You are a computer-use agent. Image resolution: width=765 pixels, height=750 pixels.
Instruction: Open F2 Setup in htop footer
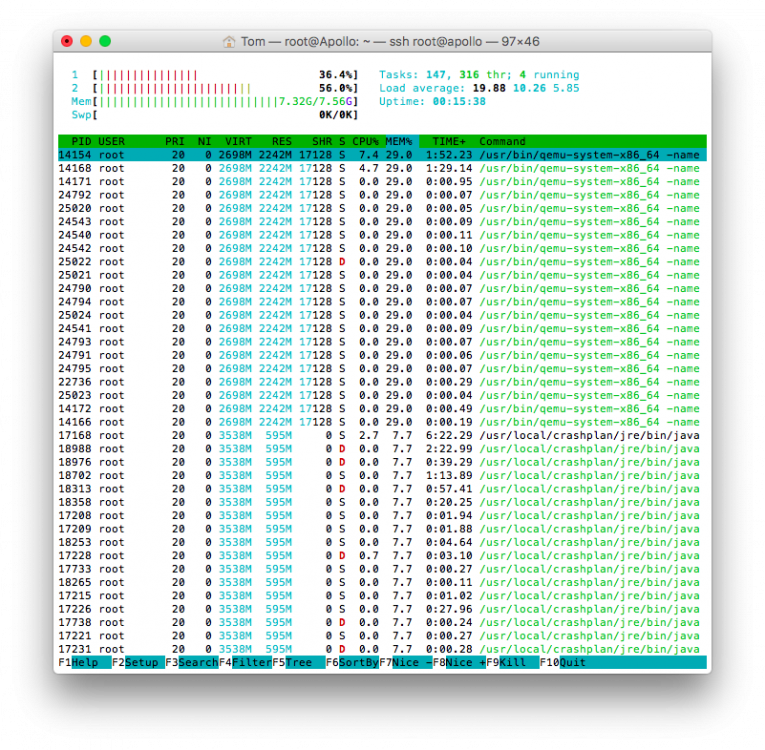(x=138, y=662)
